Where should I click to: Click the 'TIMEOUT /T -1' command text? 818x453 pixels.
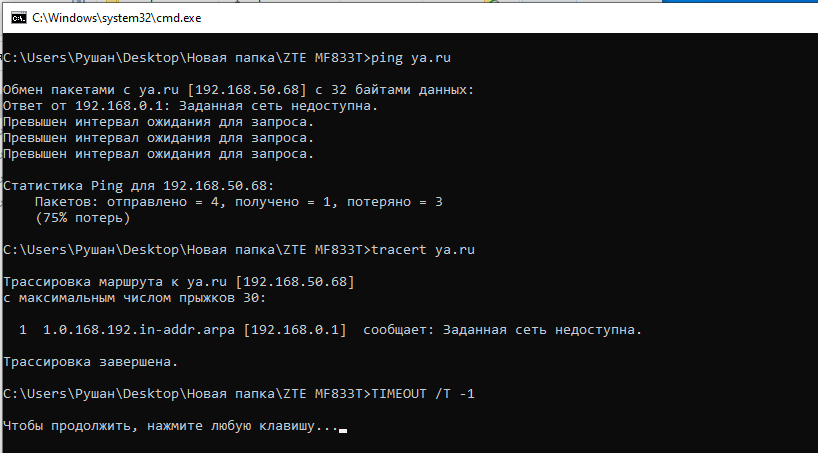pyautogui.click(x=423, y=394)
